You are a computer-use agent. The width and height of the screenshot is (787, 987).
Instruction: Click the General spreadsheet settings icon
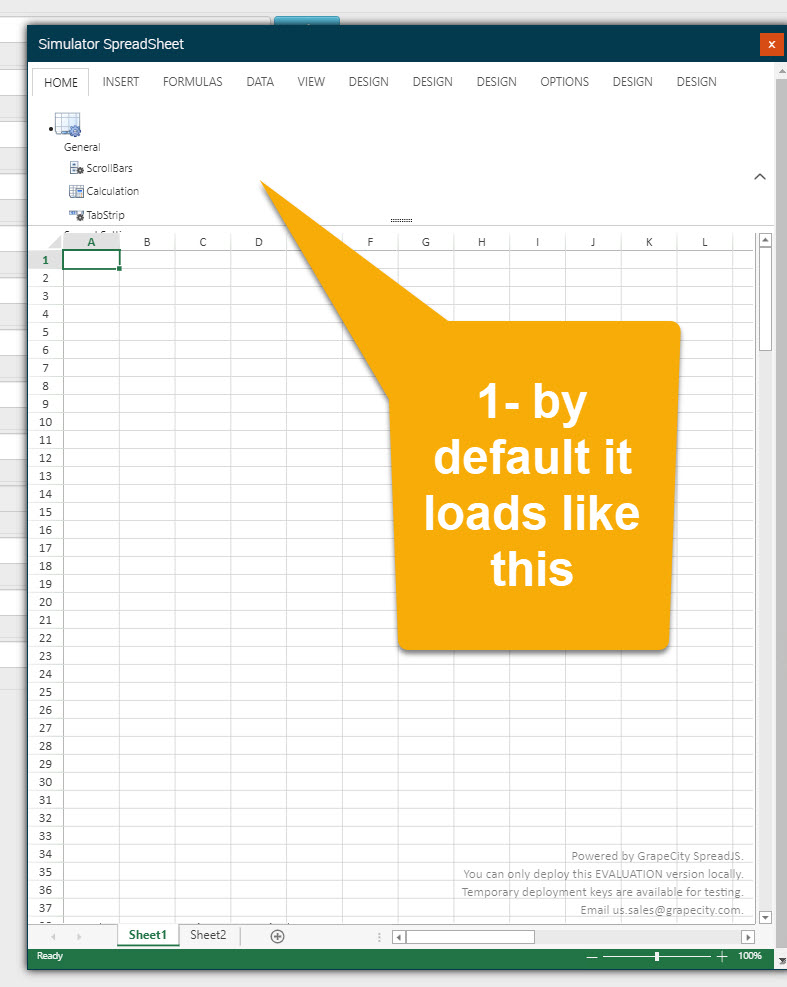[68, 125]
